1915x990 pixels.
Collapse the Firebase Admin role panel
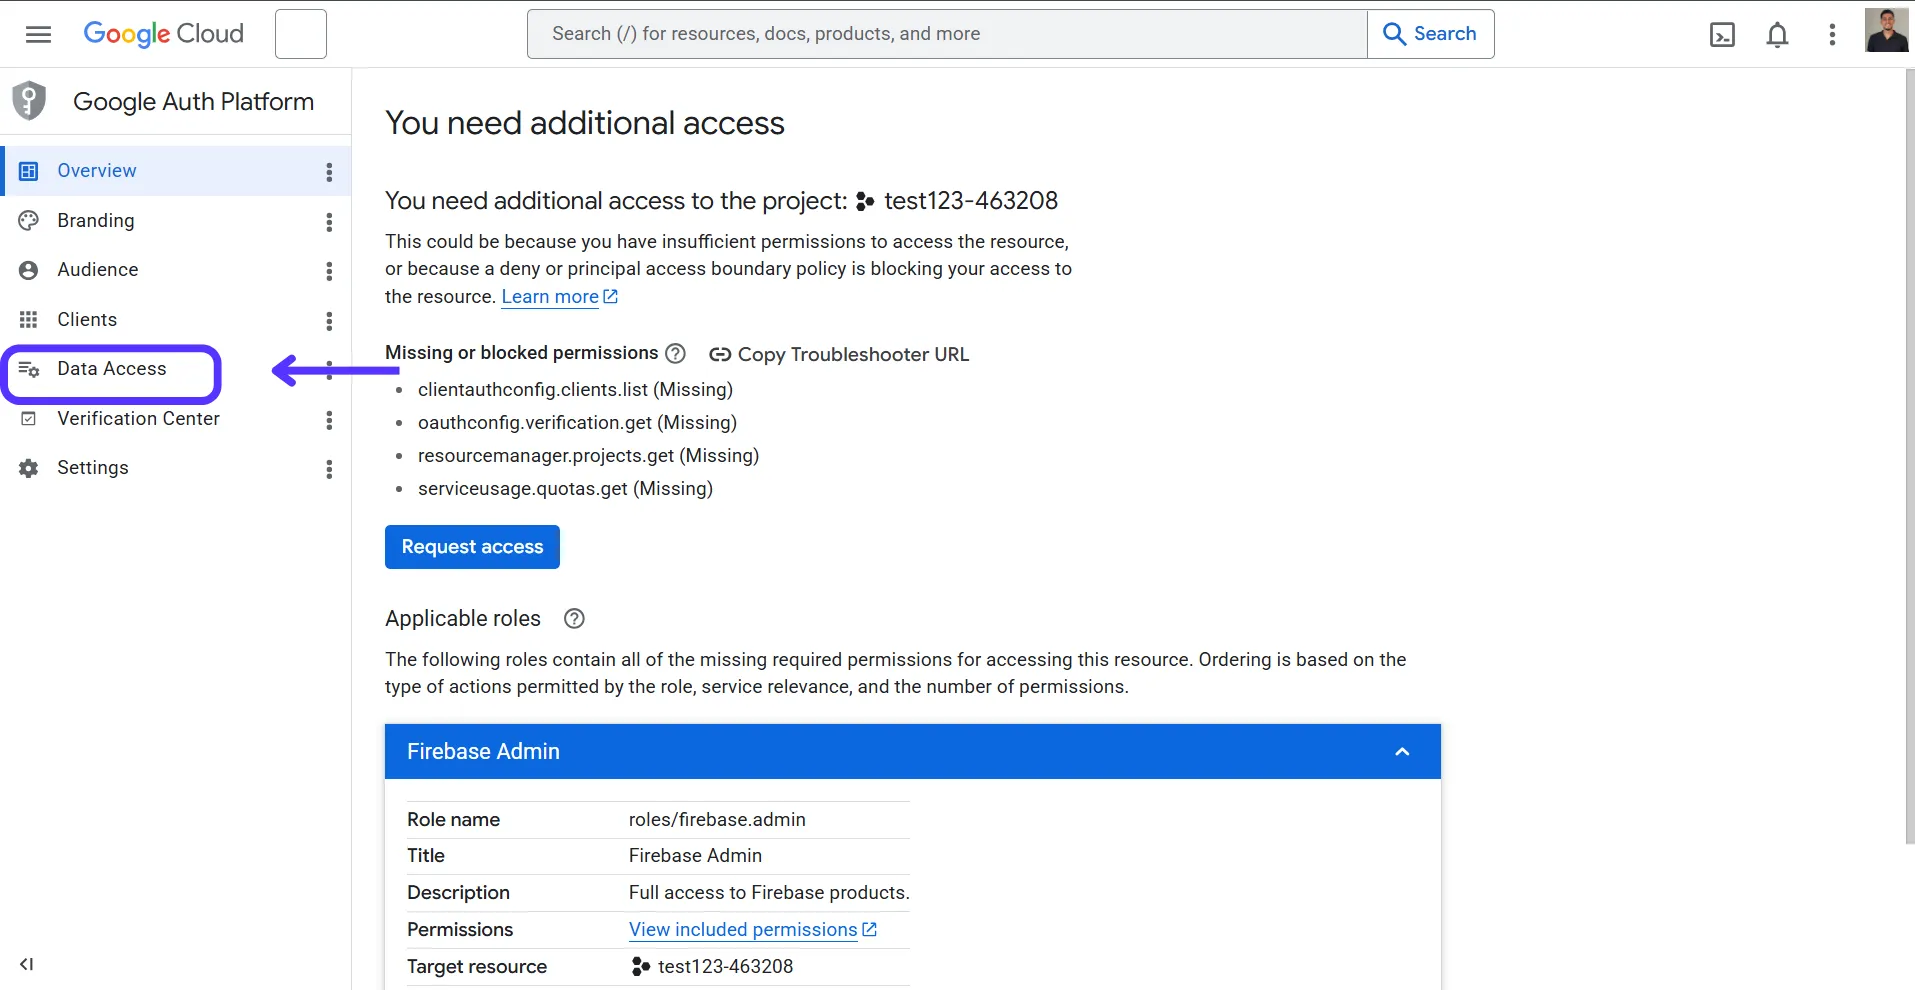pyautogui.click(x=1402, y=752)
